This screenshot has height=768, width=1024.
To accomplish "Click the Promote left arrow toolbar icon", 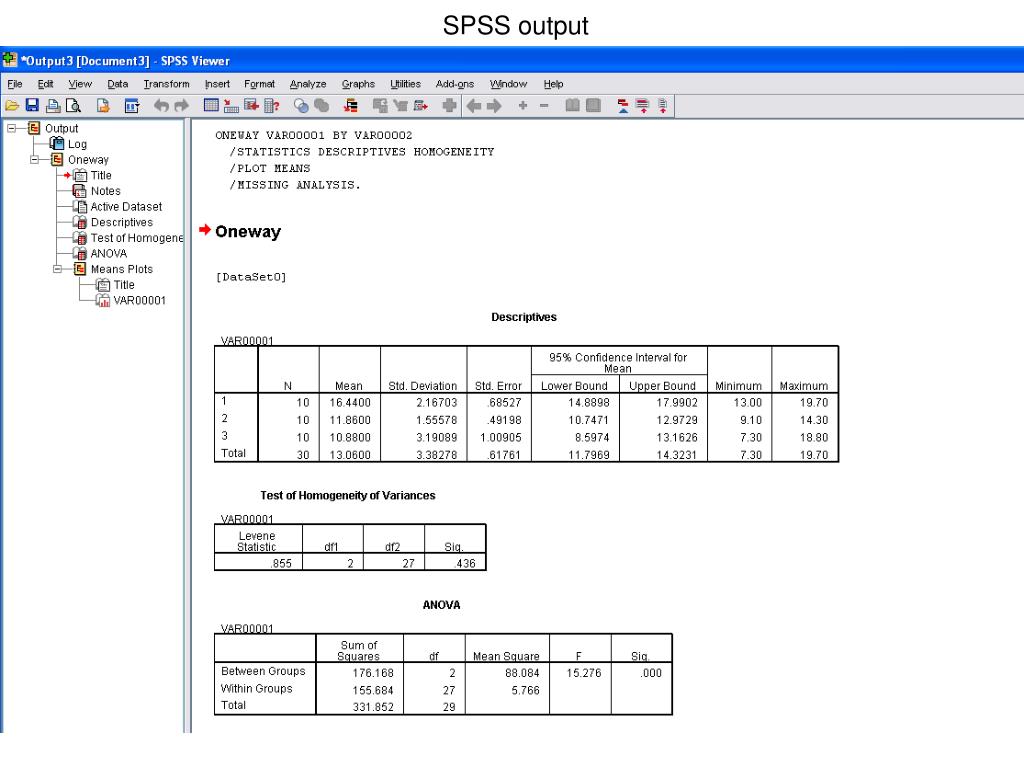I will click(474, 105).
